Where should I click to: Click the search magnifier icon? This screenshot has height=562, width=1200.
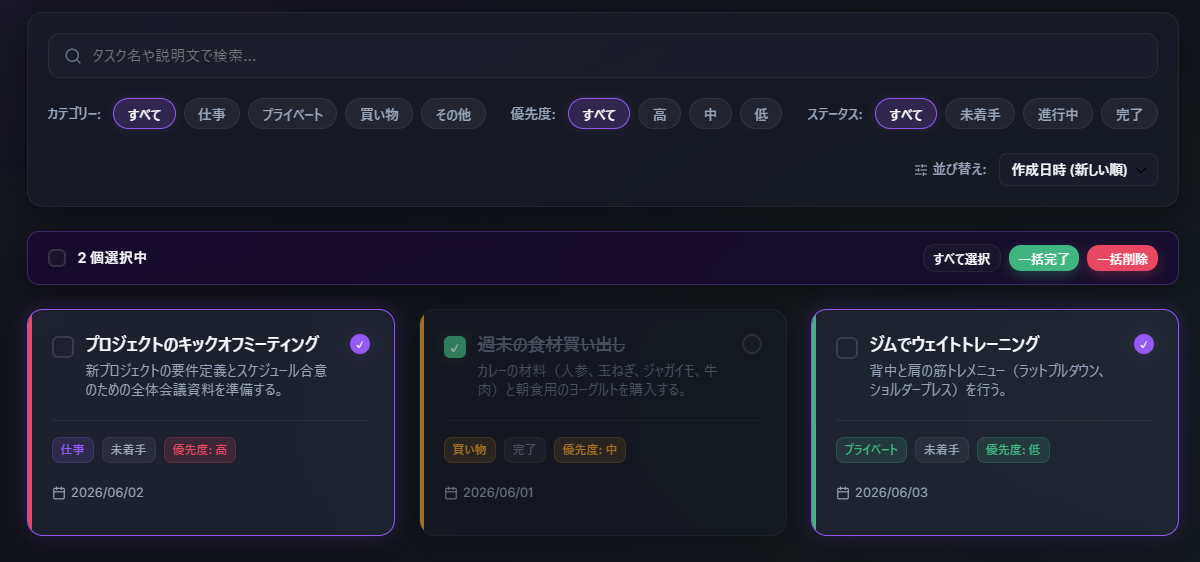pos(72,56)
